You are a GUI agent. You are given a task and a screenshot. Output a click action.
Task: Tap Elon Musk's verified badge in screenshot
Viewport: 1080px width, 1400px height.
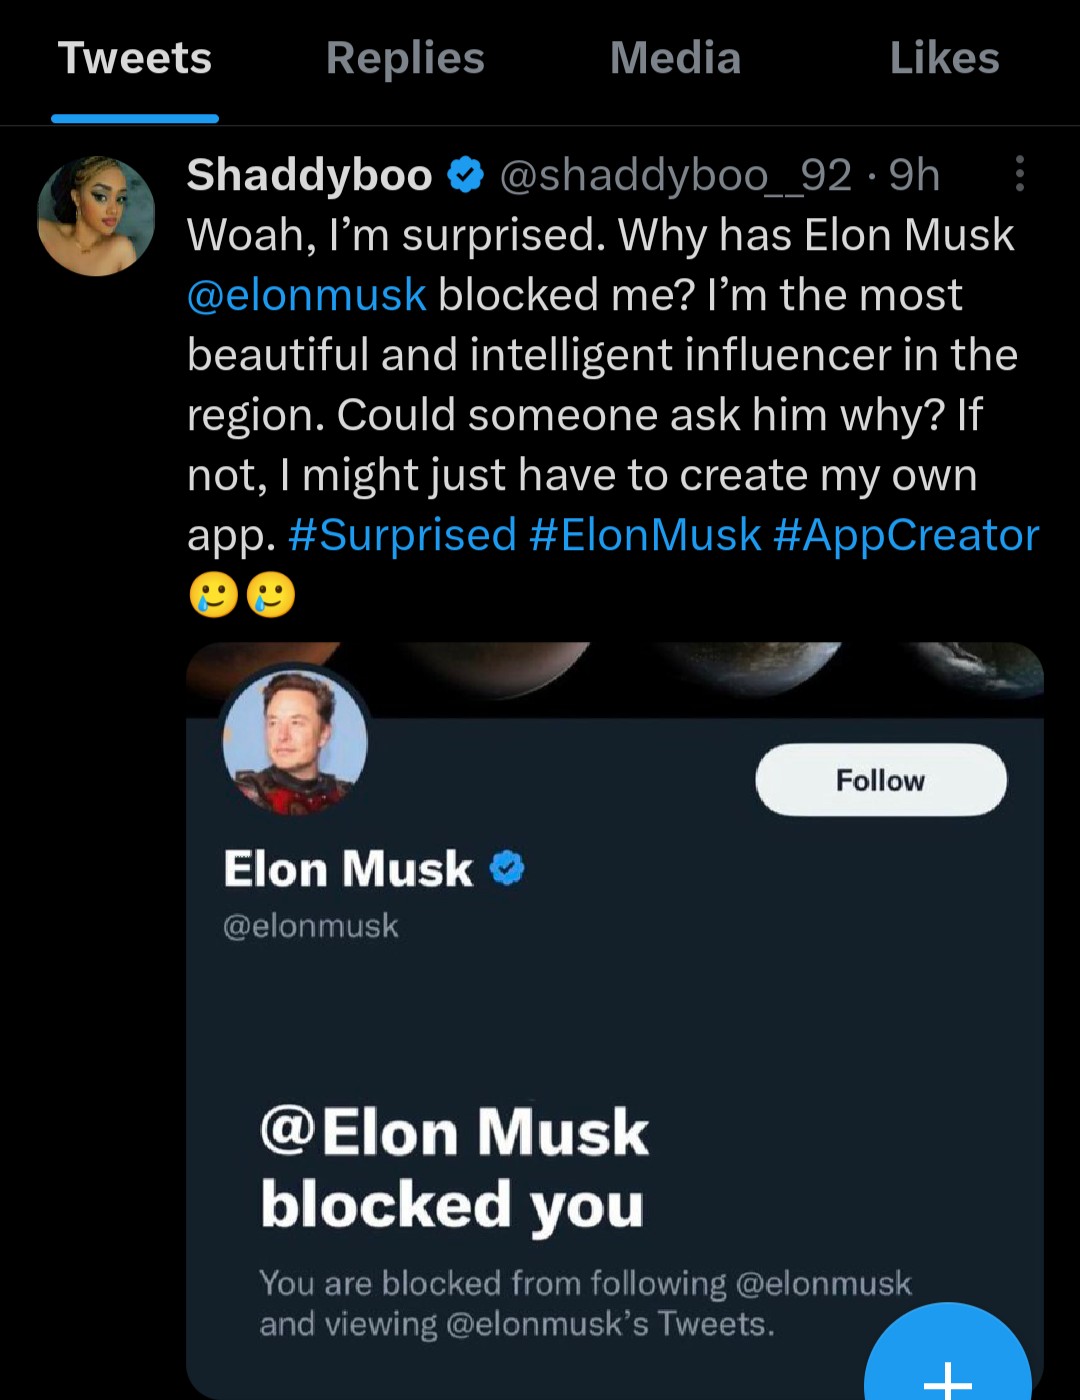pos(508,868)
